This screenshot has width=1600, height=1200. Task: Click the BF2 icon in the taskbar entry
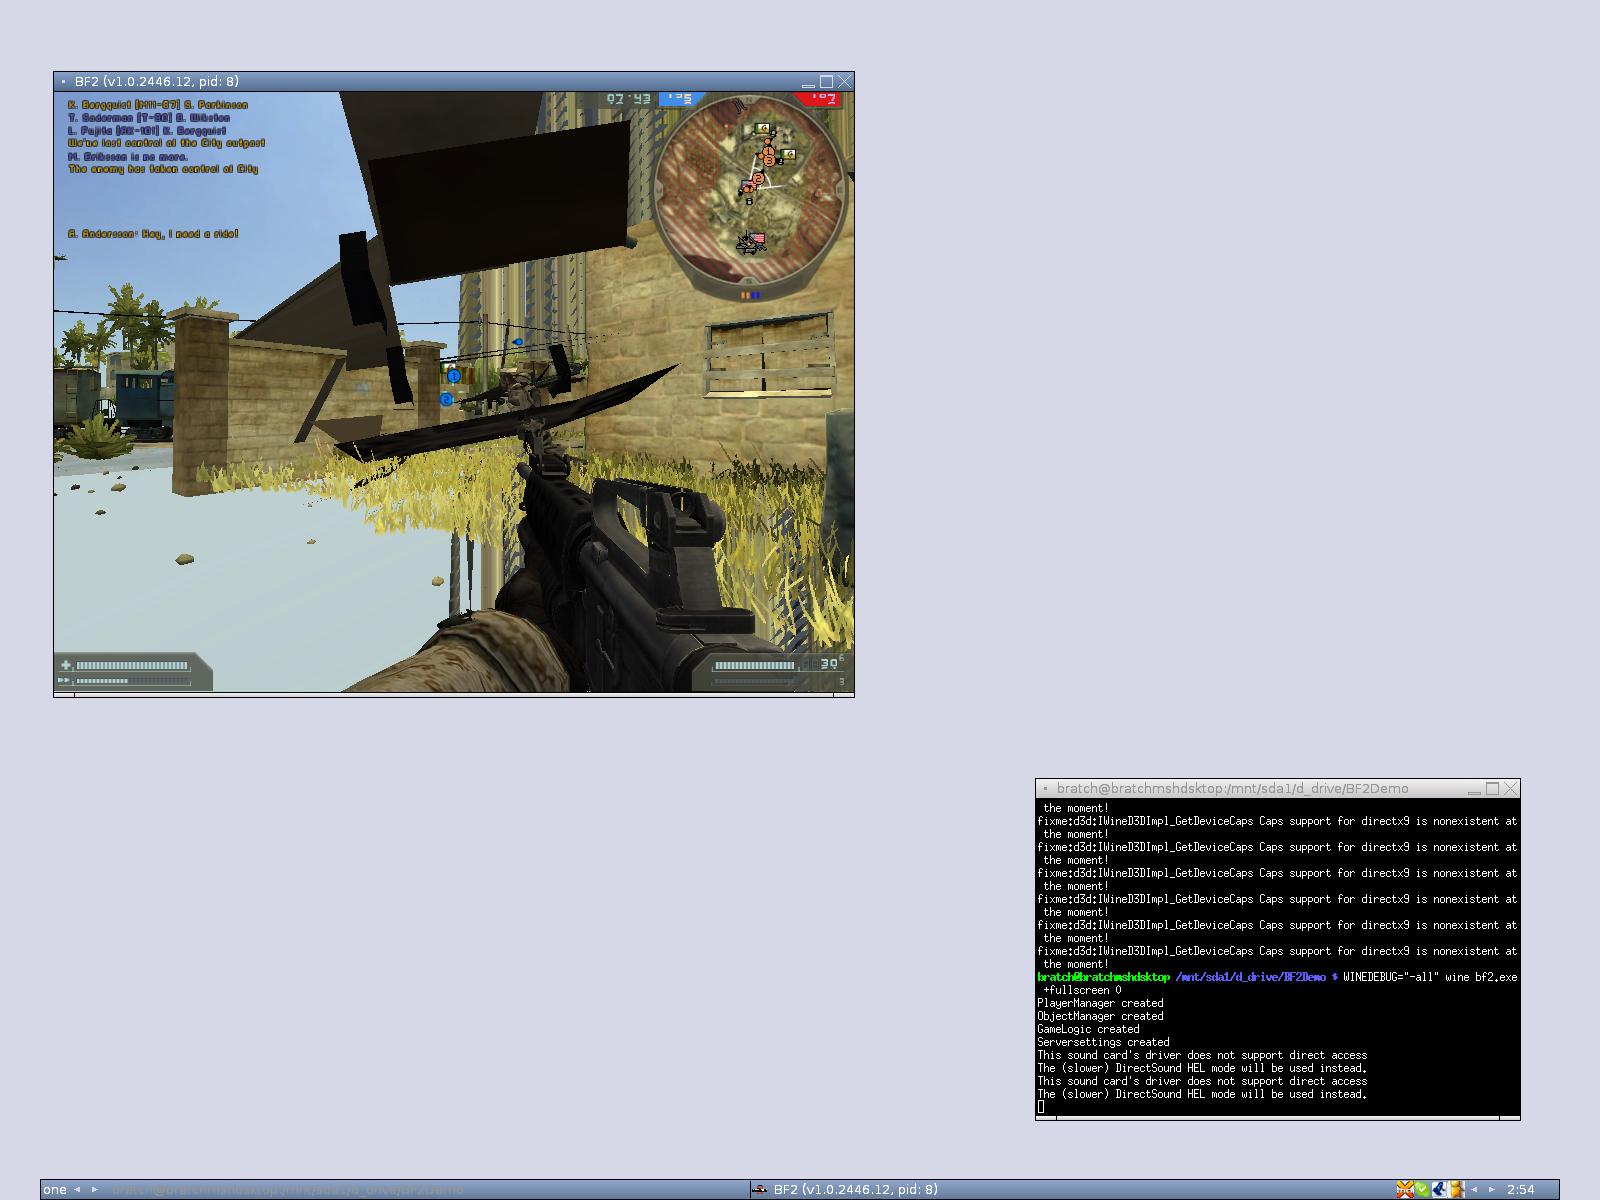click(760, 1189)
